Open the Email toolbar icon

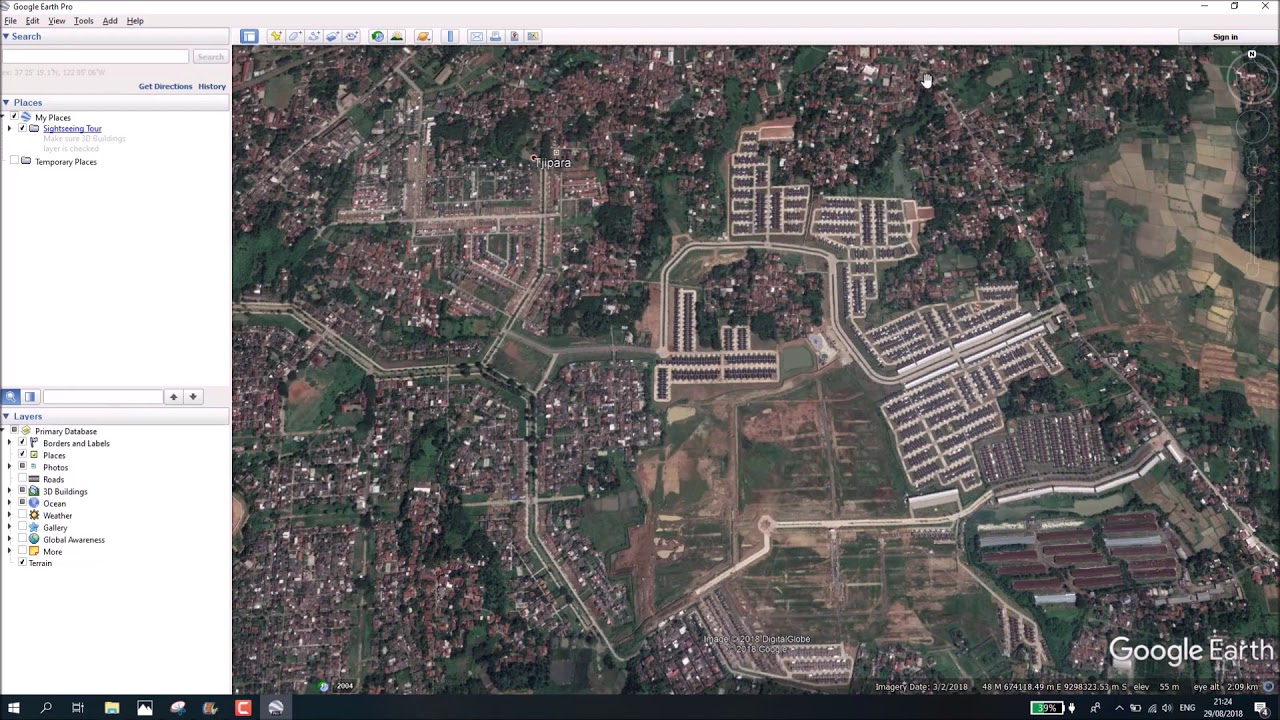476,37
